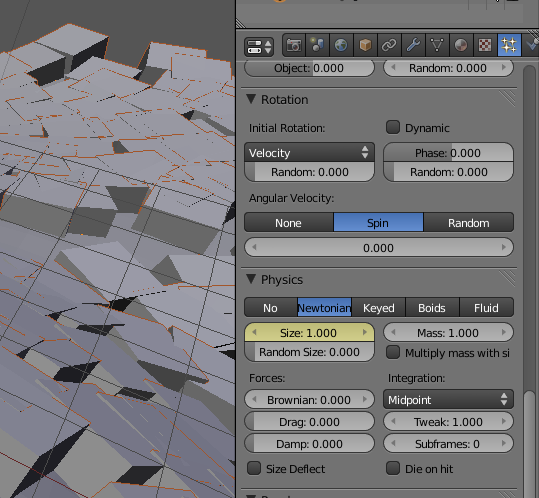Click the Damp force slider
Image resolution: width=539 pixels, height=498 pixels.
tap(309, 443)
